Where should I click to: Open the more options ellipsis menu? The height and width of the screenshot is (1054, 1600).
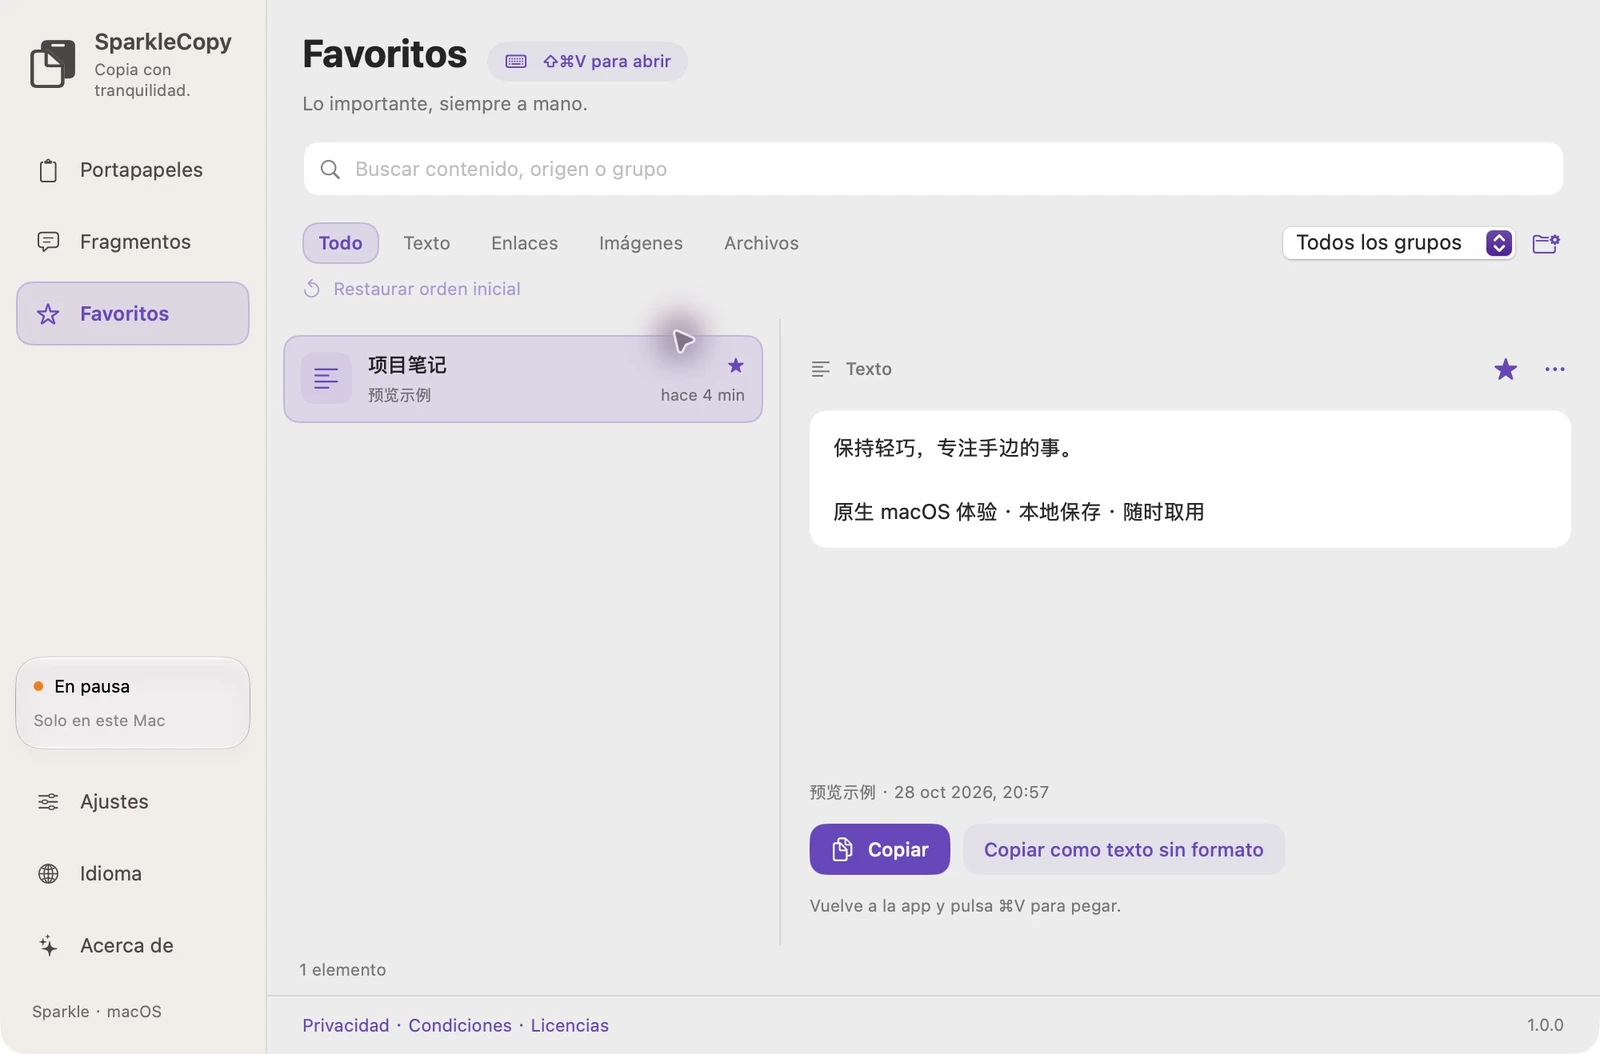point(1555,369)
